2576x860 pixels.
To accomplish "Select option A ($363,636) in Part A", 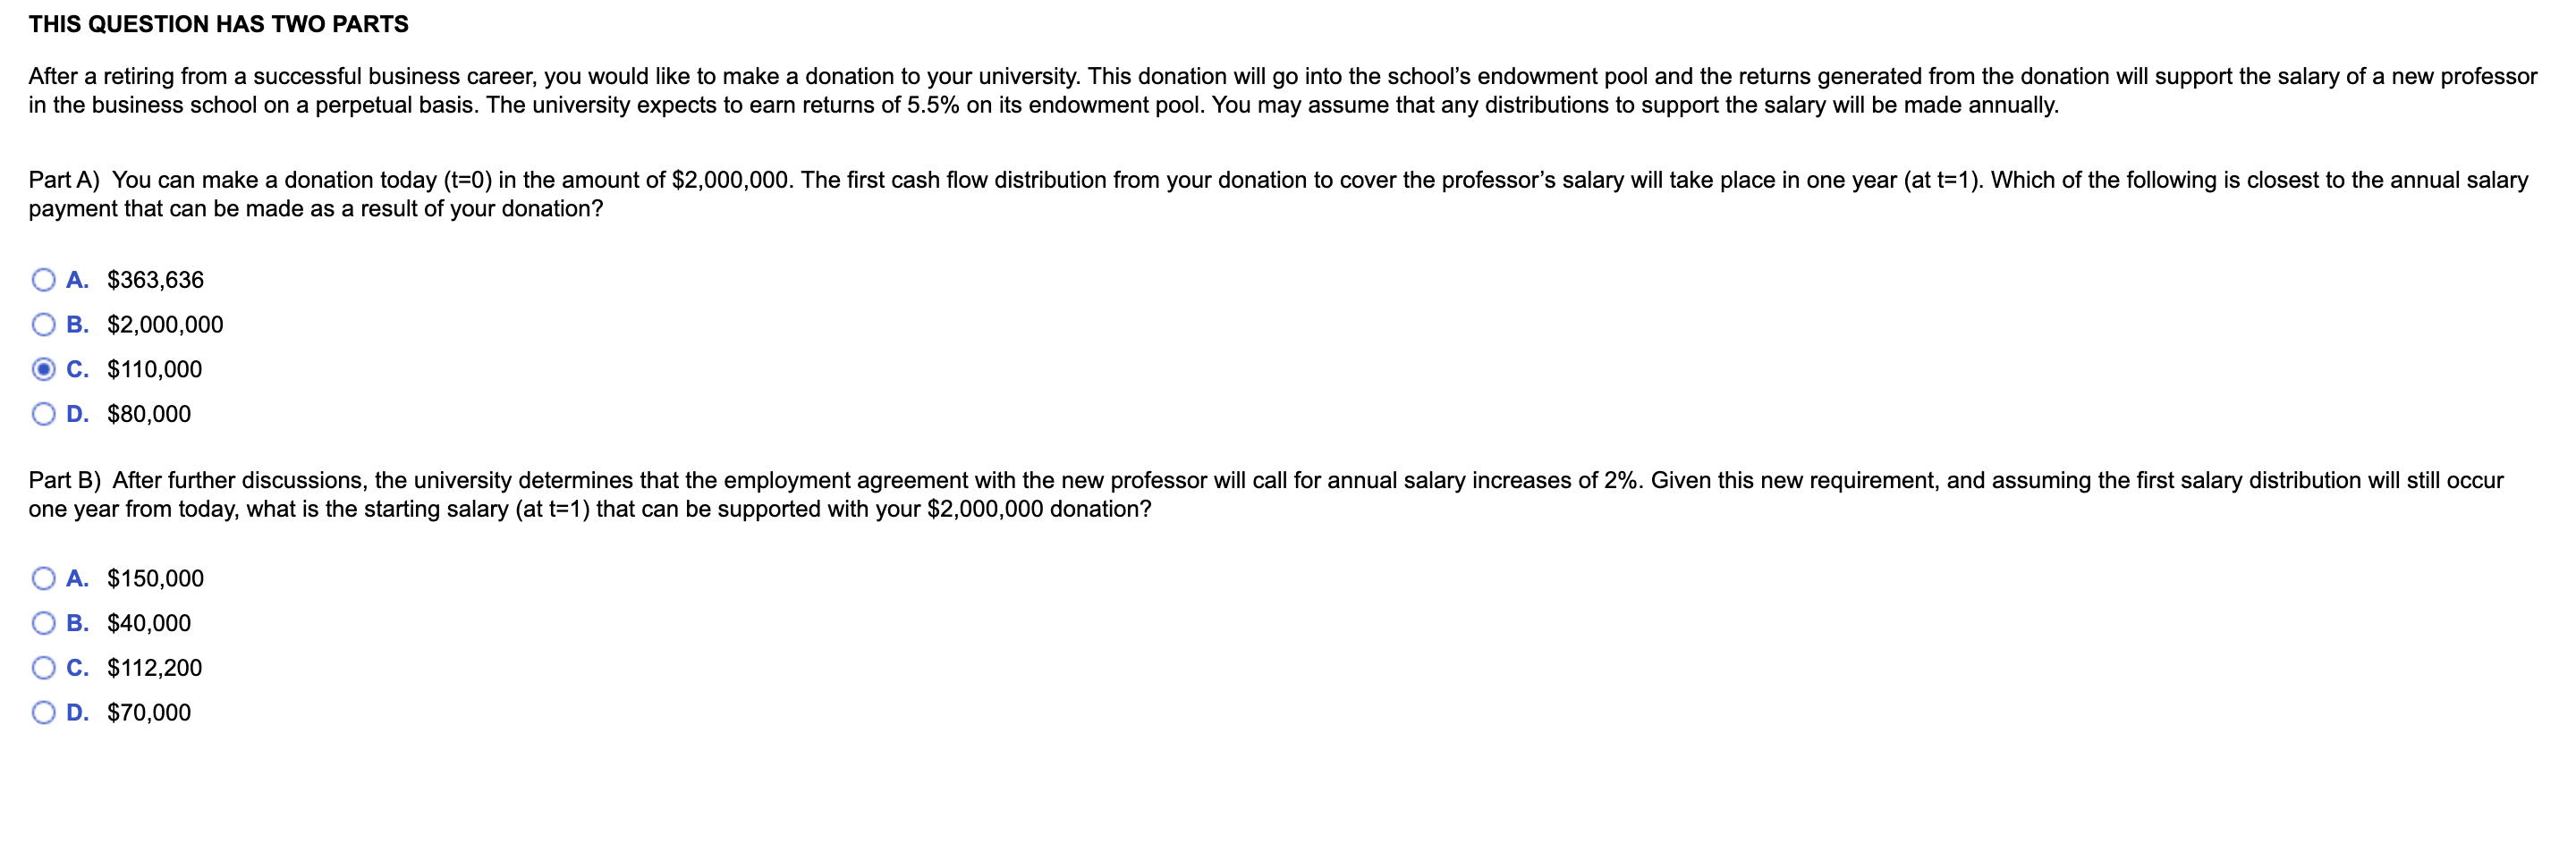I will pyautogui.click(x=43, y=281).
